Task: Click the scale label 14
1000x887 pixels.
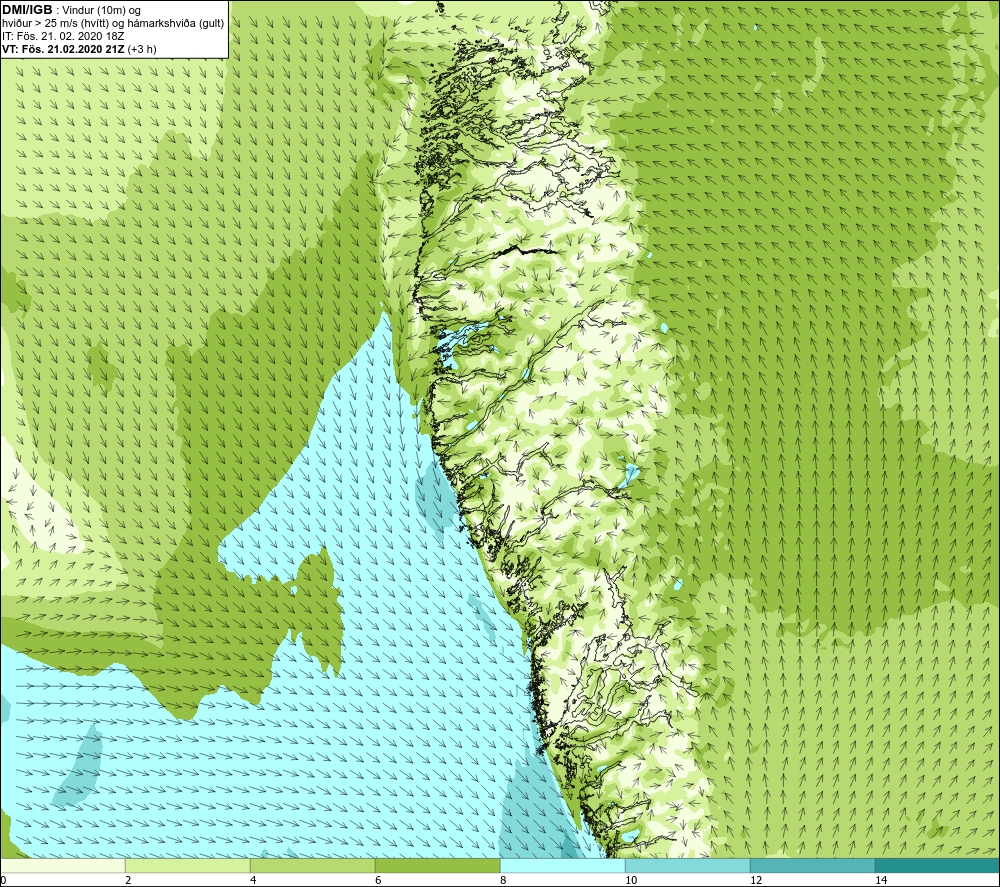Action: (881, 880)
